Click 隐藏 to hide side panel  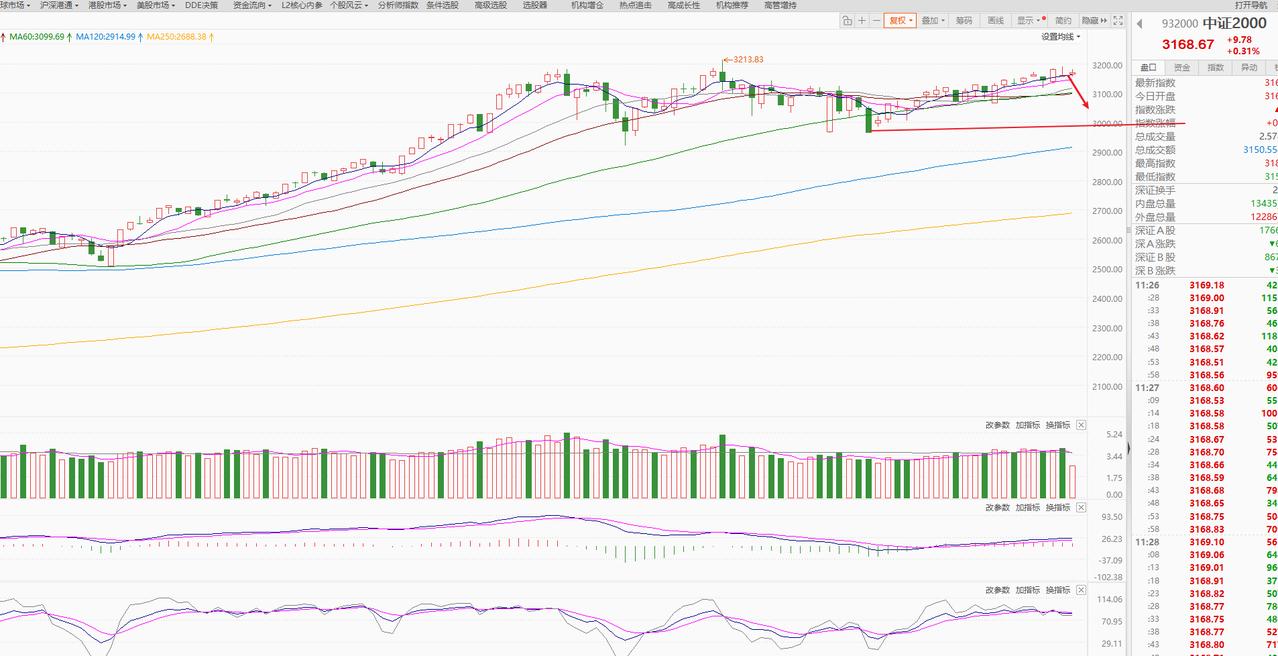pos(1093,20)
